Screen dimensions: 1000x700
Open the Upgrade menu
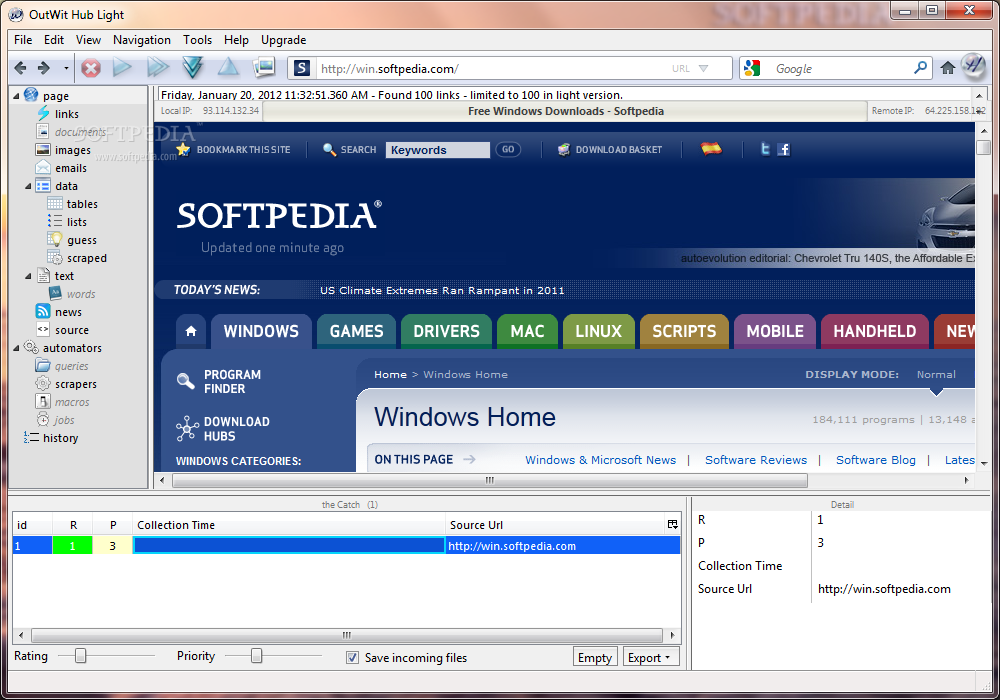click(283, 40)
